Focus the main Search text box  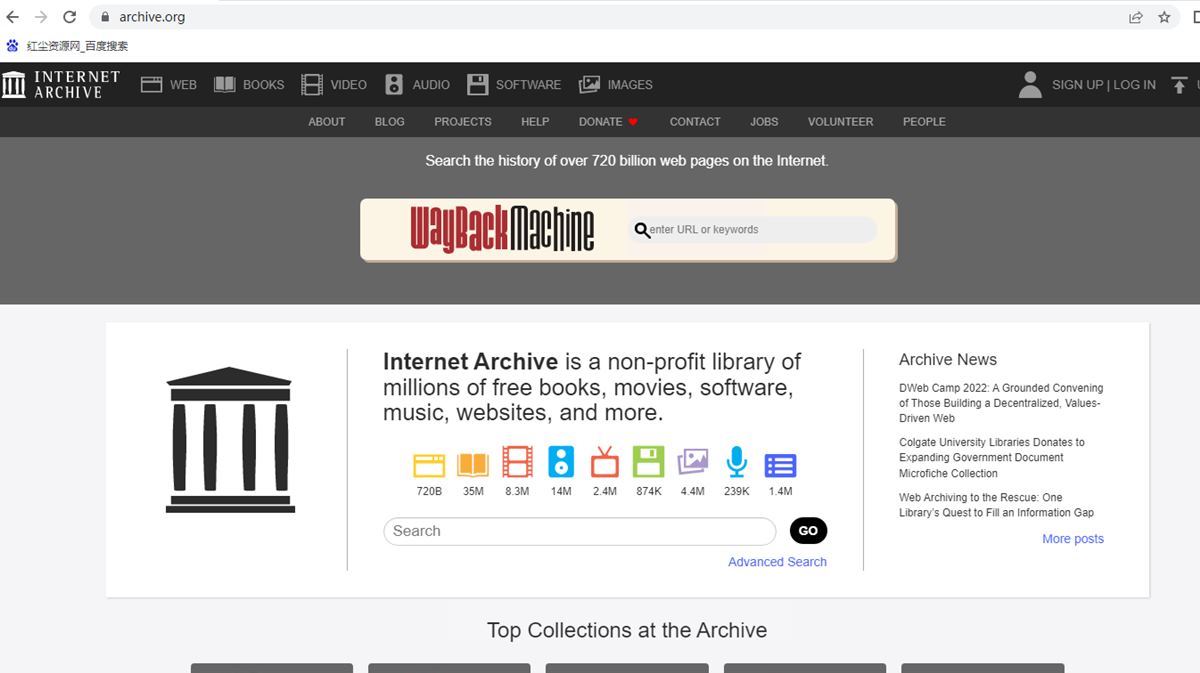pyautogui.click(x=579, y=531)
